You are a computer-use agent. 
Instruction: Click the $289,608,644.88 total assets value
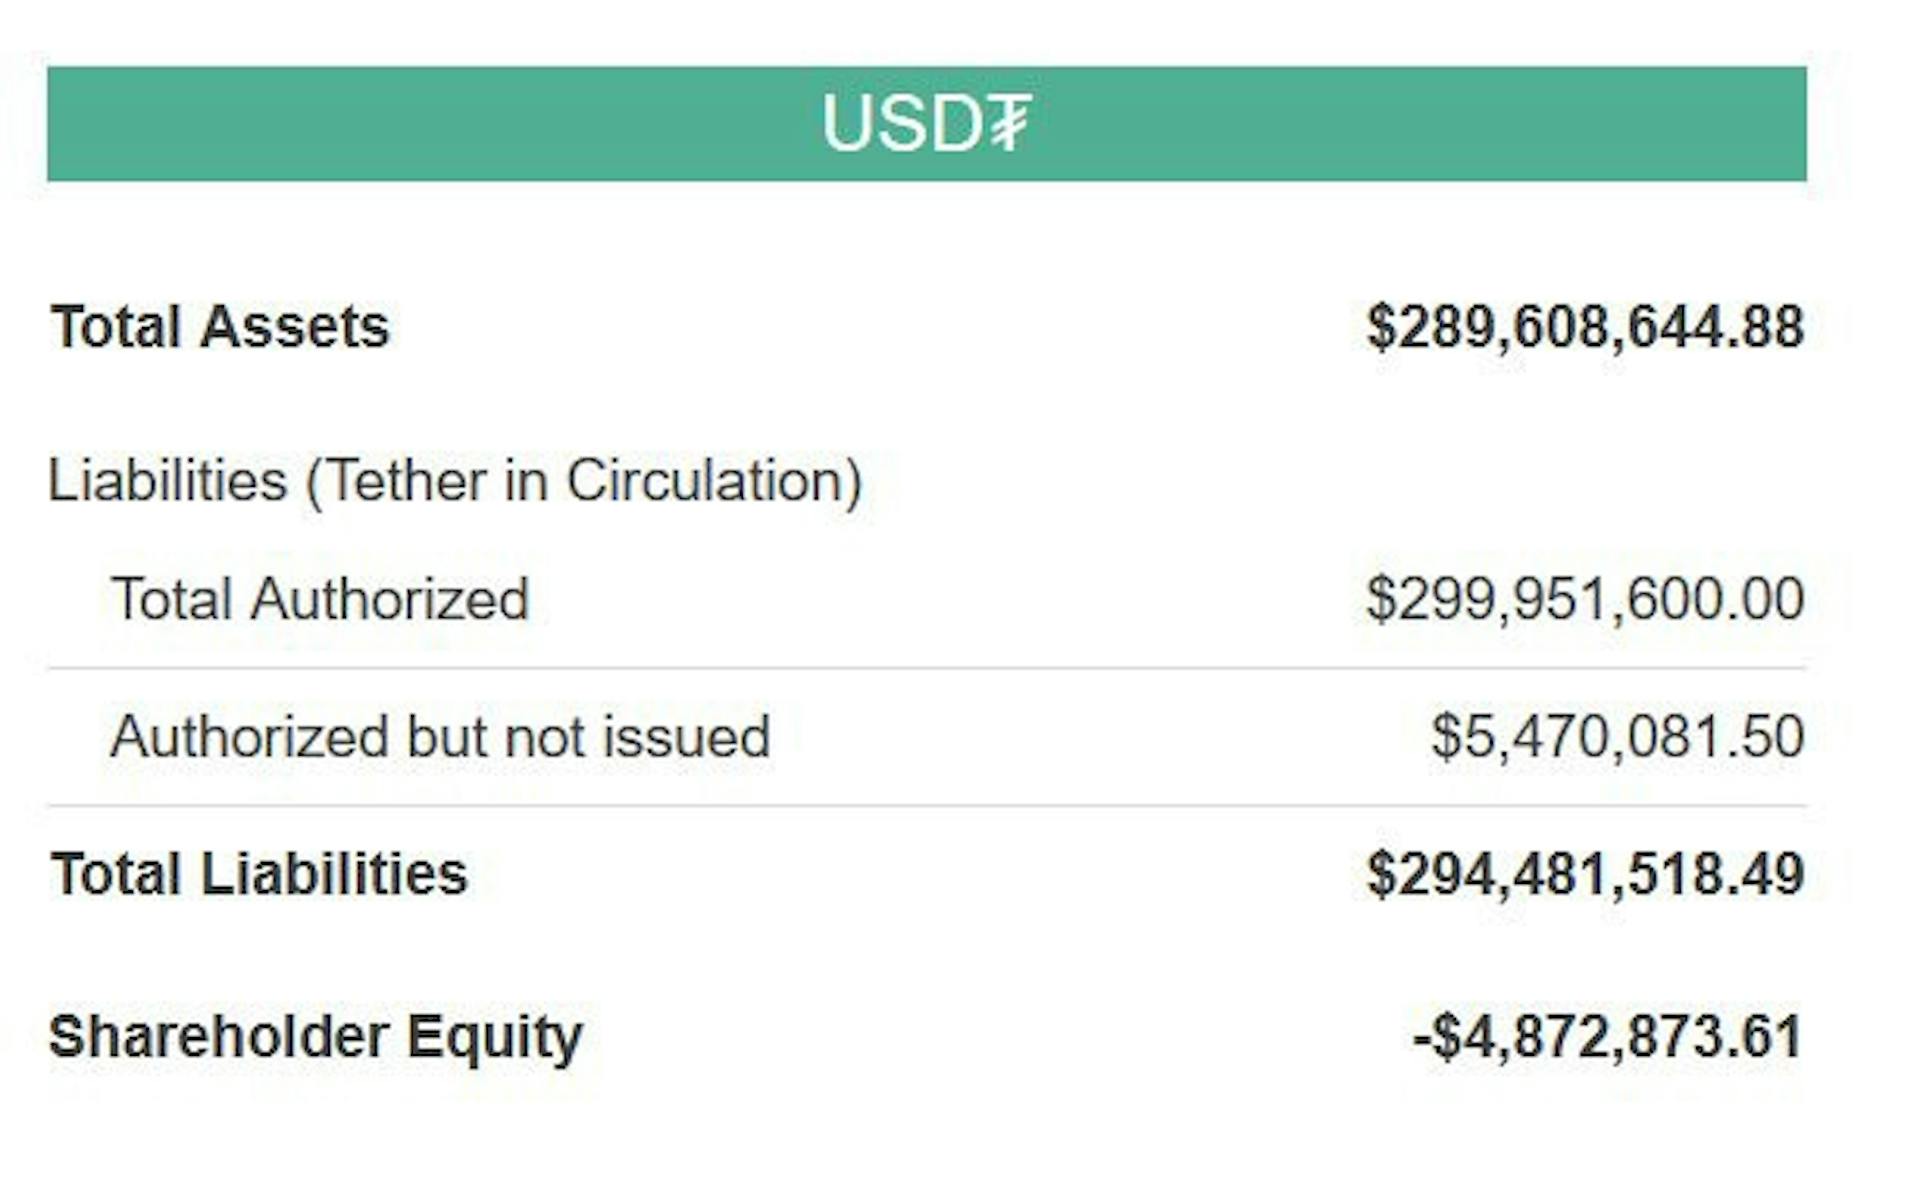pyautogui.click(x=1585, y=327)
